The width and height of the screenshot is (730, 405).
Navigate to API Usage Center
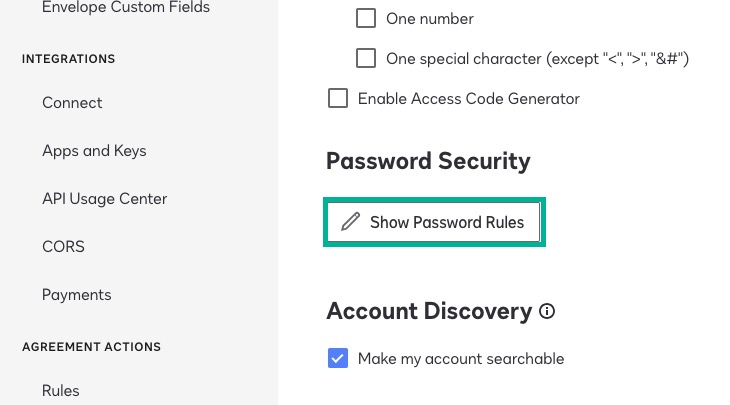(x=105, y=199)
